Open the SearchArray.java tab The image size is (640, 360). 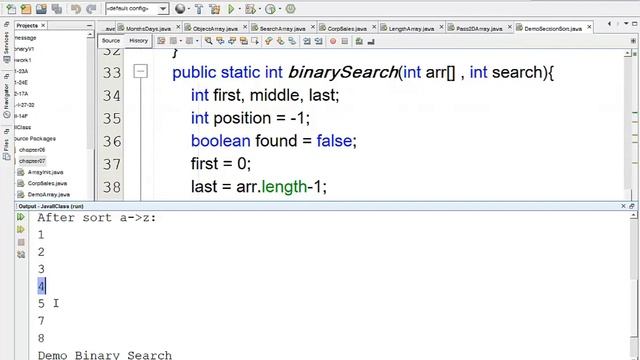point(282,28)
